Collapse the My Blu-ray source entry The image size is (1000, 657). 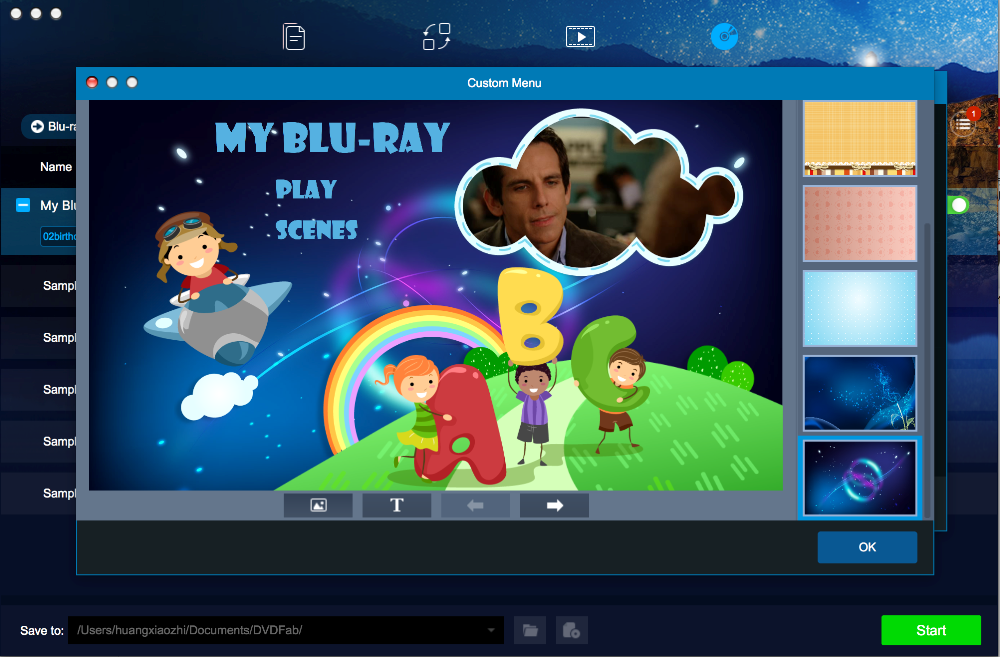pyautogui.click(x=23, y=205)
